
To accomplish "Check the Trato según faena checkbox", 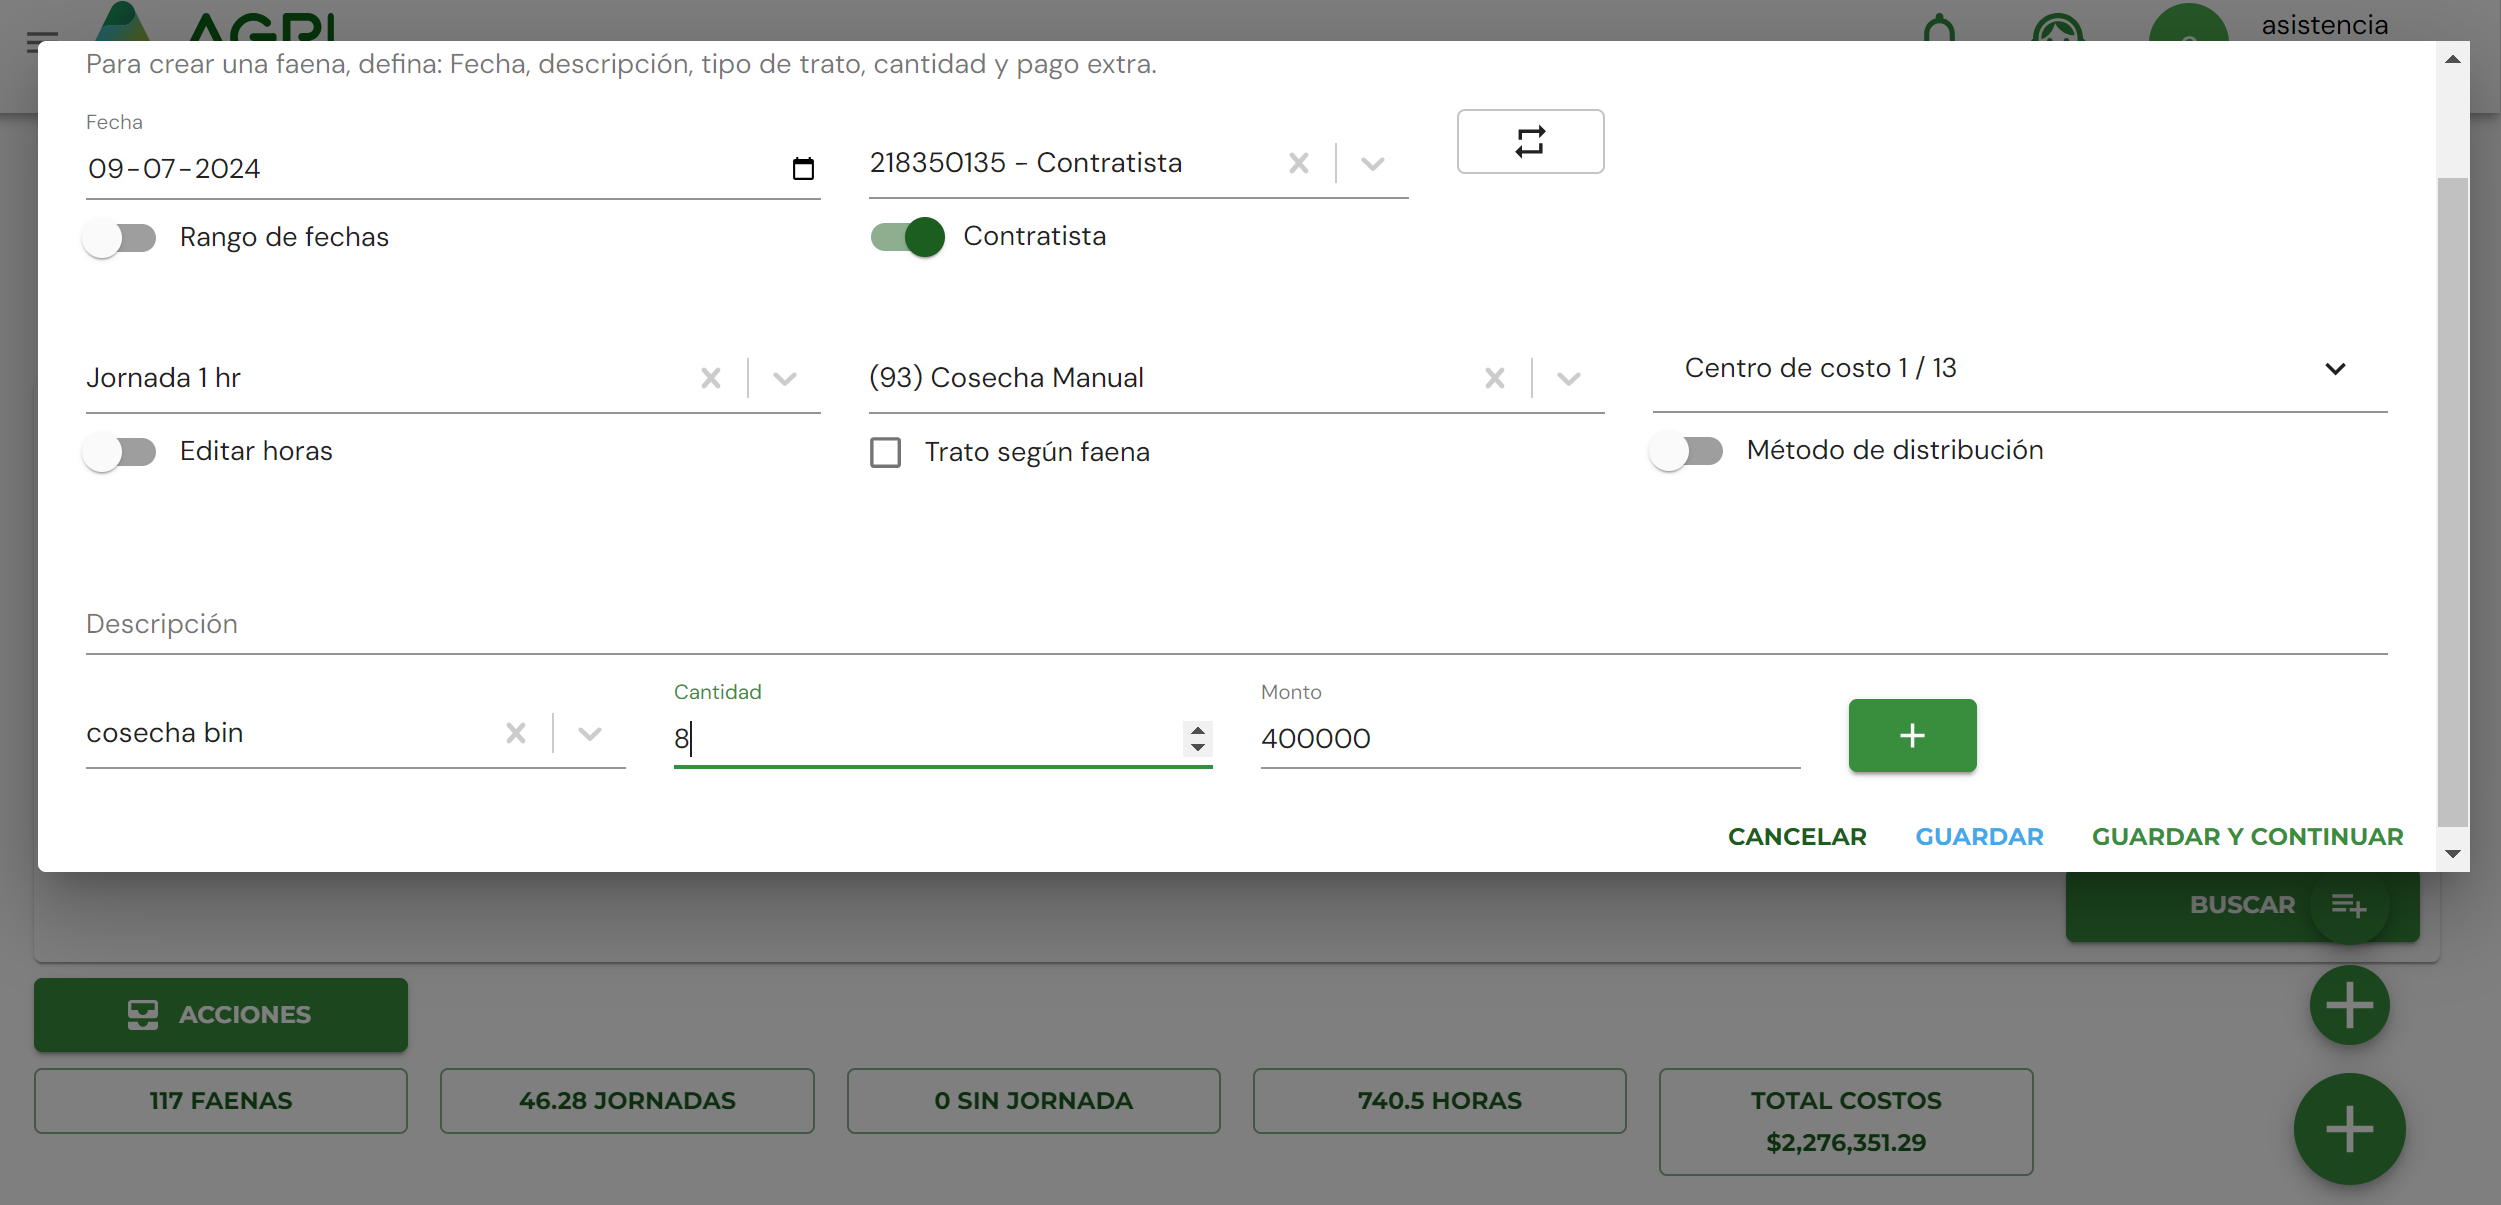I will tap(885, 452).
